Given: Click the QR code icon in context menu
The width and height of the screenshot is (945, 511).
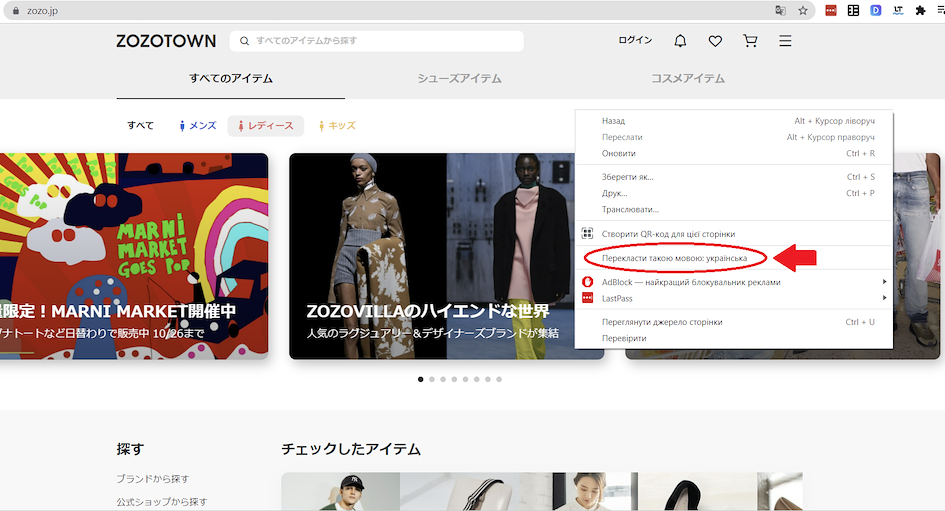Looking at the screenshot, I should pyautogui.click(x=587, y=233).
